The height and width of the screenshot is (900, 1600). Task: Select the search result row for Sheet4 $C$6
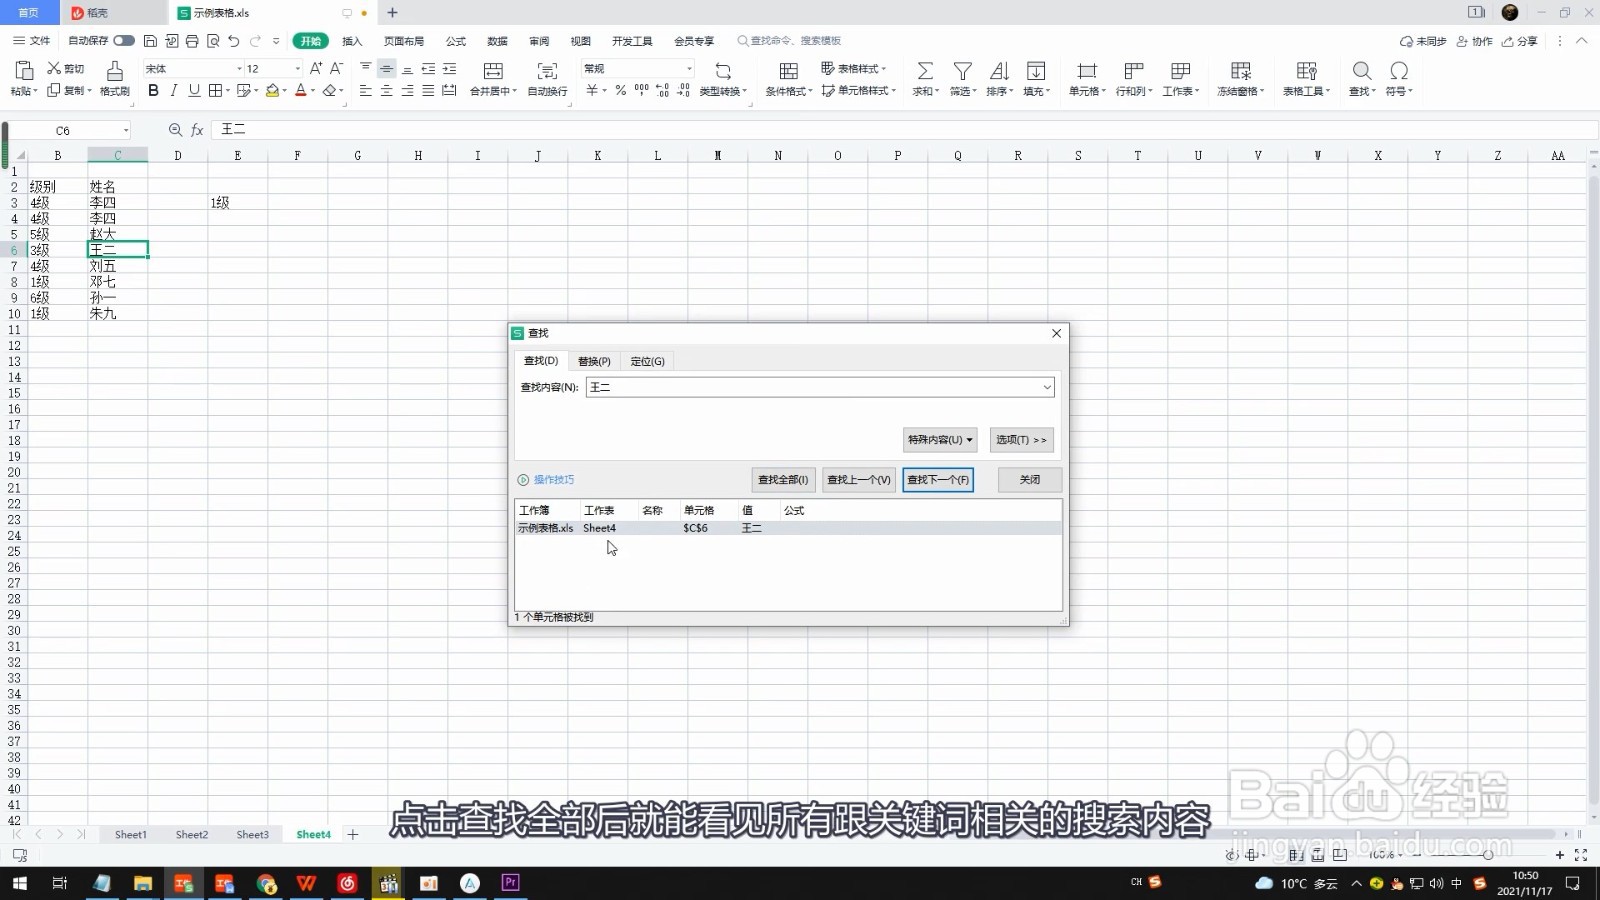pyautogui.click(x=788, y=528)
